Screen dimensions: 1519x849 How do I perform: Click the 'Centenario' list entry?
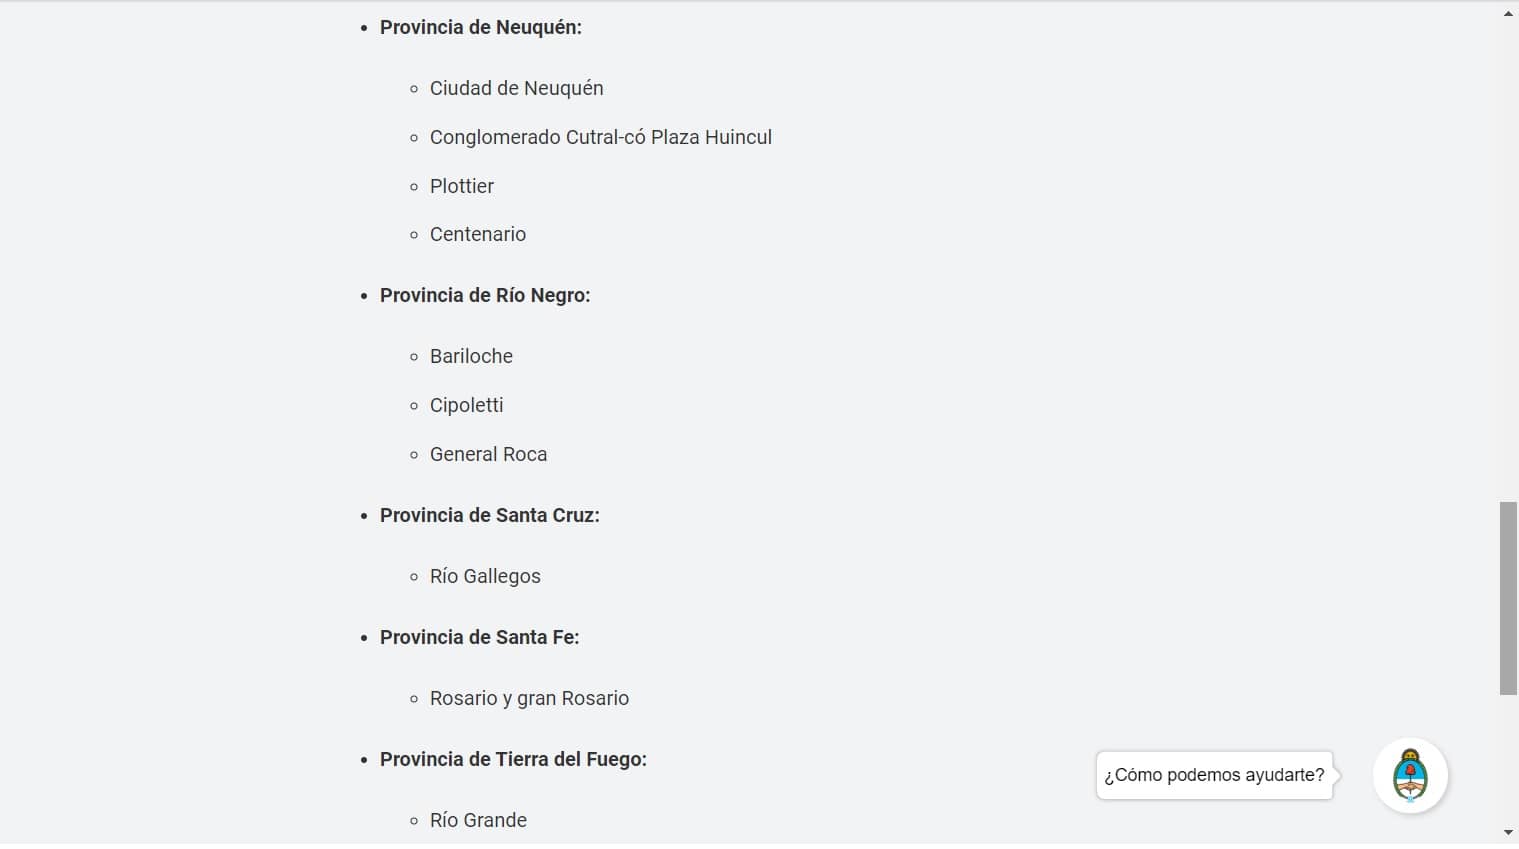point(478,234)
